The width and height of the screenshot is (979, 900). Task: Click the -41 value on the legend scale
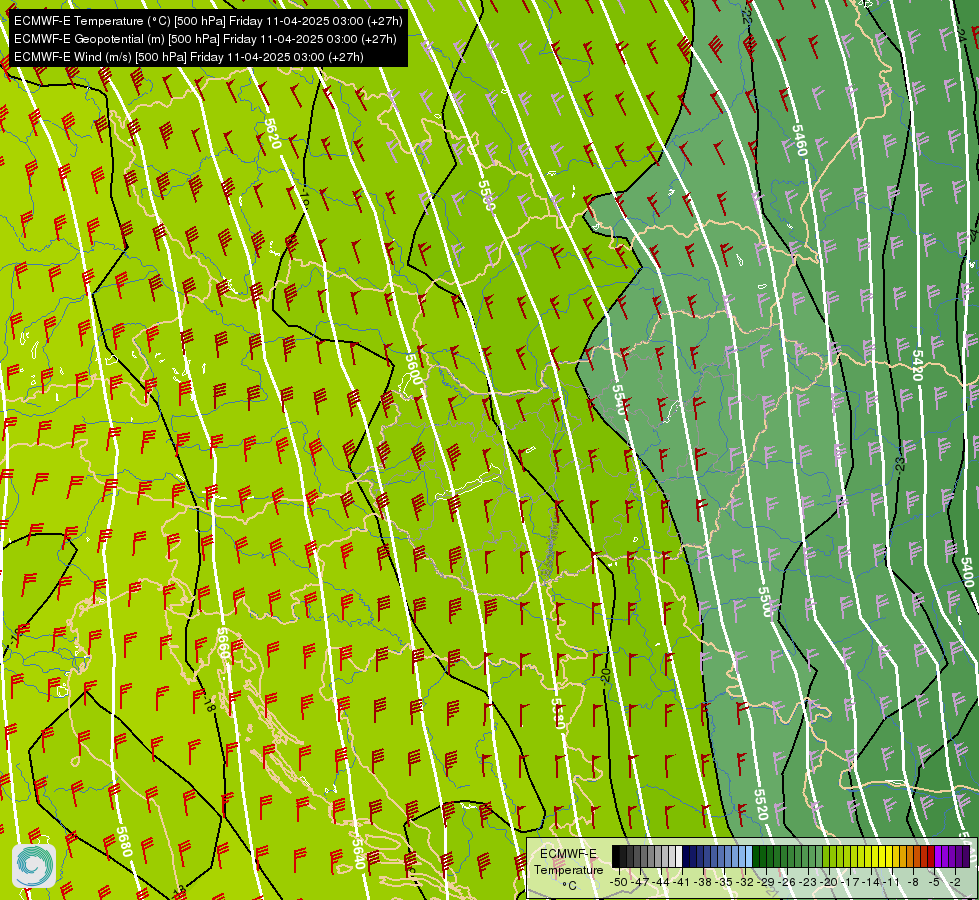click(682, 882)
